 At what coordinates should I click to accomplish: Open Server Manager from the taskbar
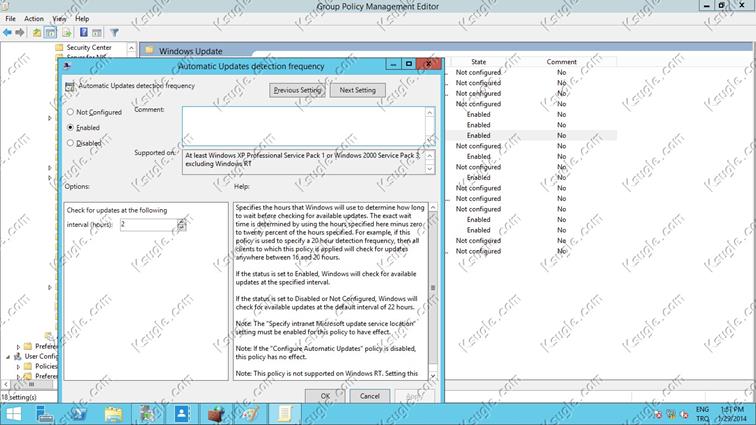pos(44,414)
